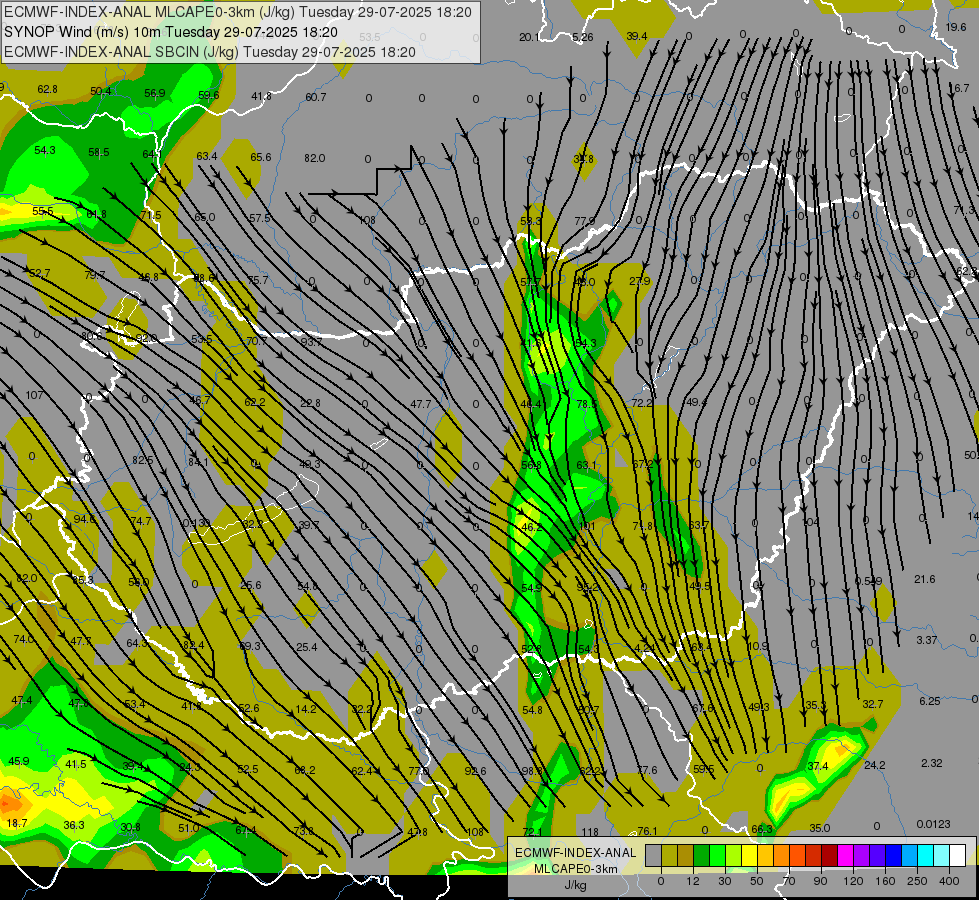Click the map value 92.0
This screenshot has height=900, width=979.
click(x=147, y=339)
